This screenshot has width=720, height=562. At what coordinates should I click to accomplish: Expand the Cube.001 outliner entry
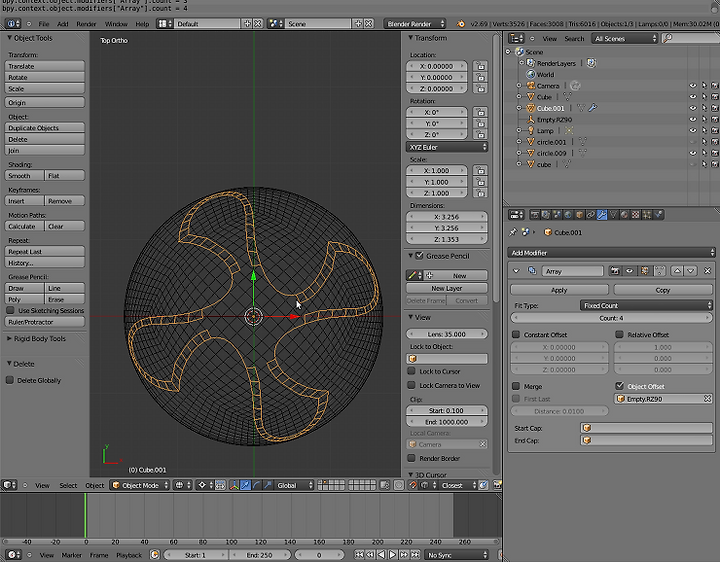tap(519, 108)
